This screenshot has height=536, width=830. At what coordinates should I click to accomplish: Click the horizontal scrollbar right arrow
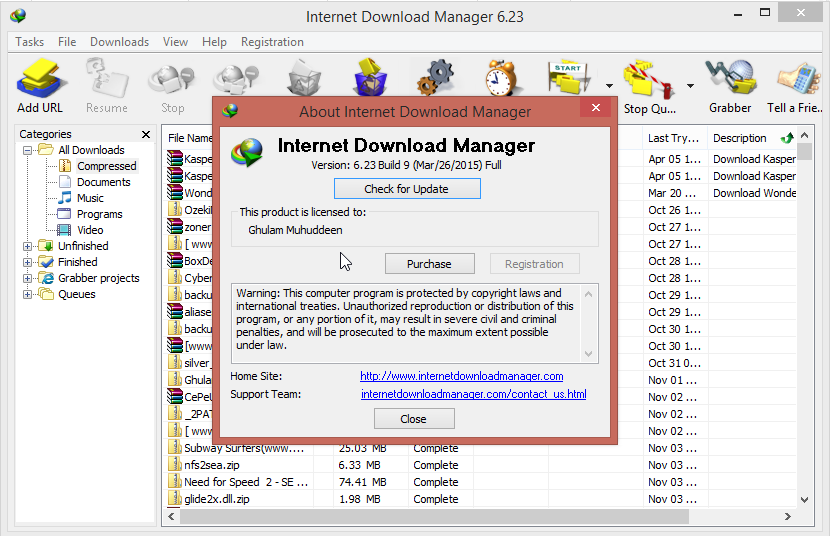pyautogui.click(x=788, y=516)
